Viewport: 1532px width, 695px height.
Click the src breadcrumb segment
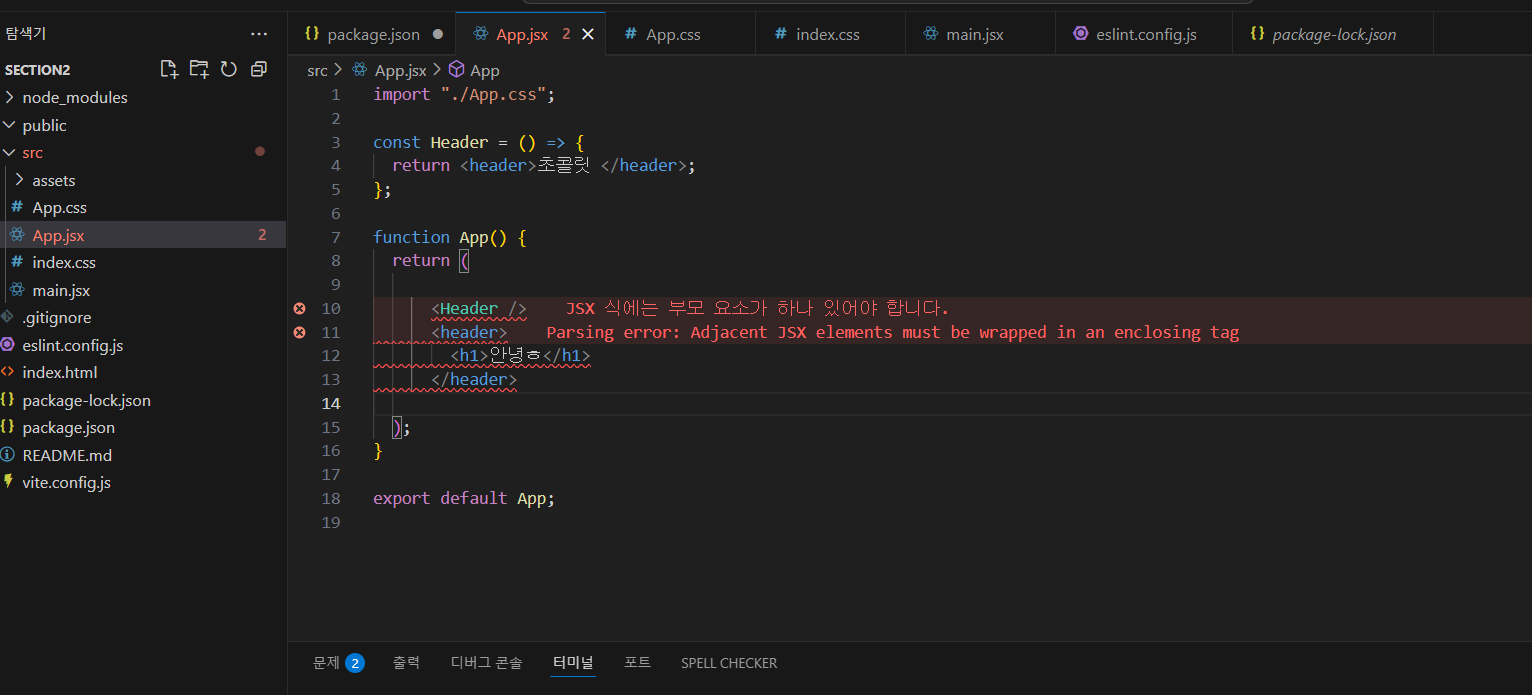click(317, 70)
